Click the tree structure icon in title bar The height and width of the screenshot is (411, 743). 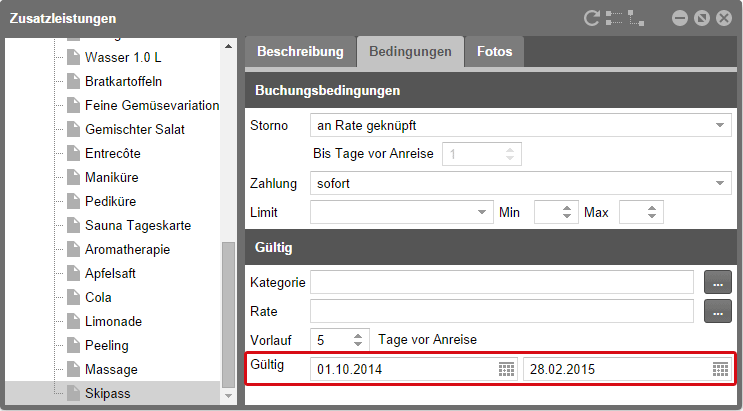click(x=626, y=18)
